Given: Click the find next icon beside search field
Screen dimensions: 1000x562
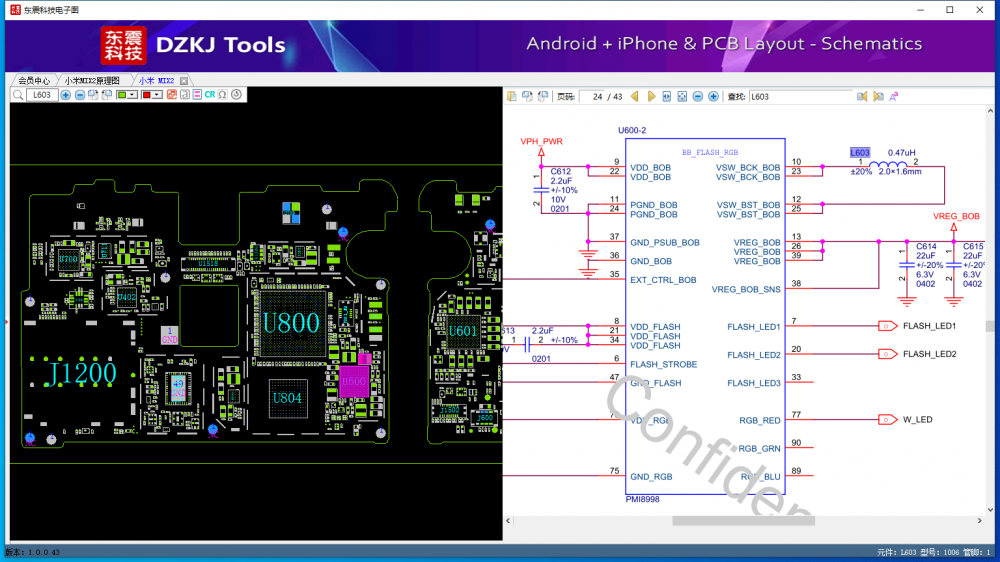Looking at the screenshot, I should (x=878, y=97).
